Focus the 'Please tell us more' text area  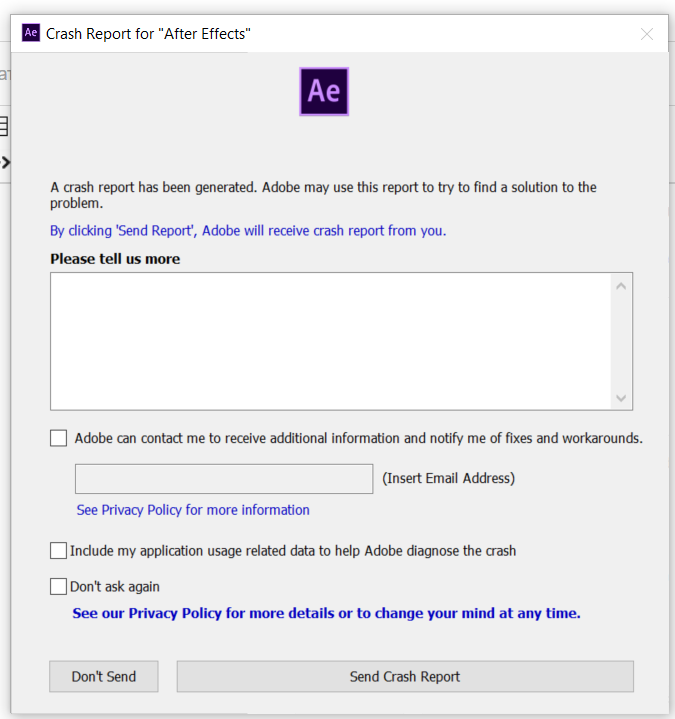330,341
